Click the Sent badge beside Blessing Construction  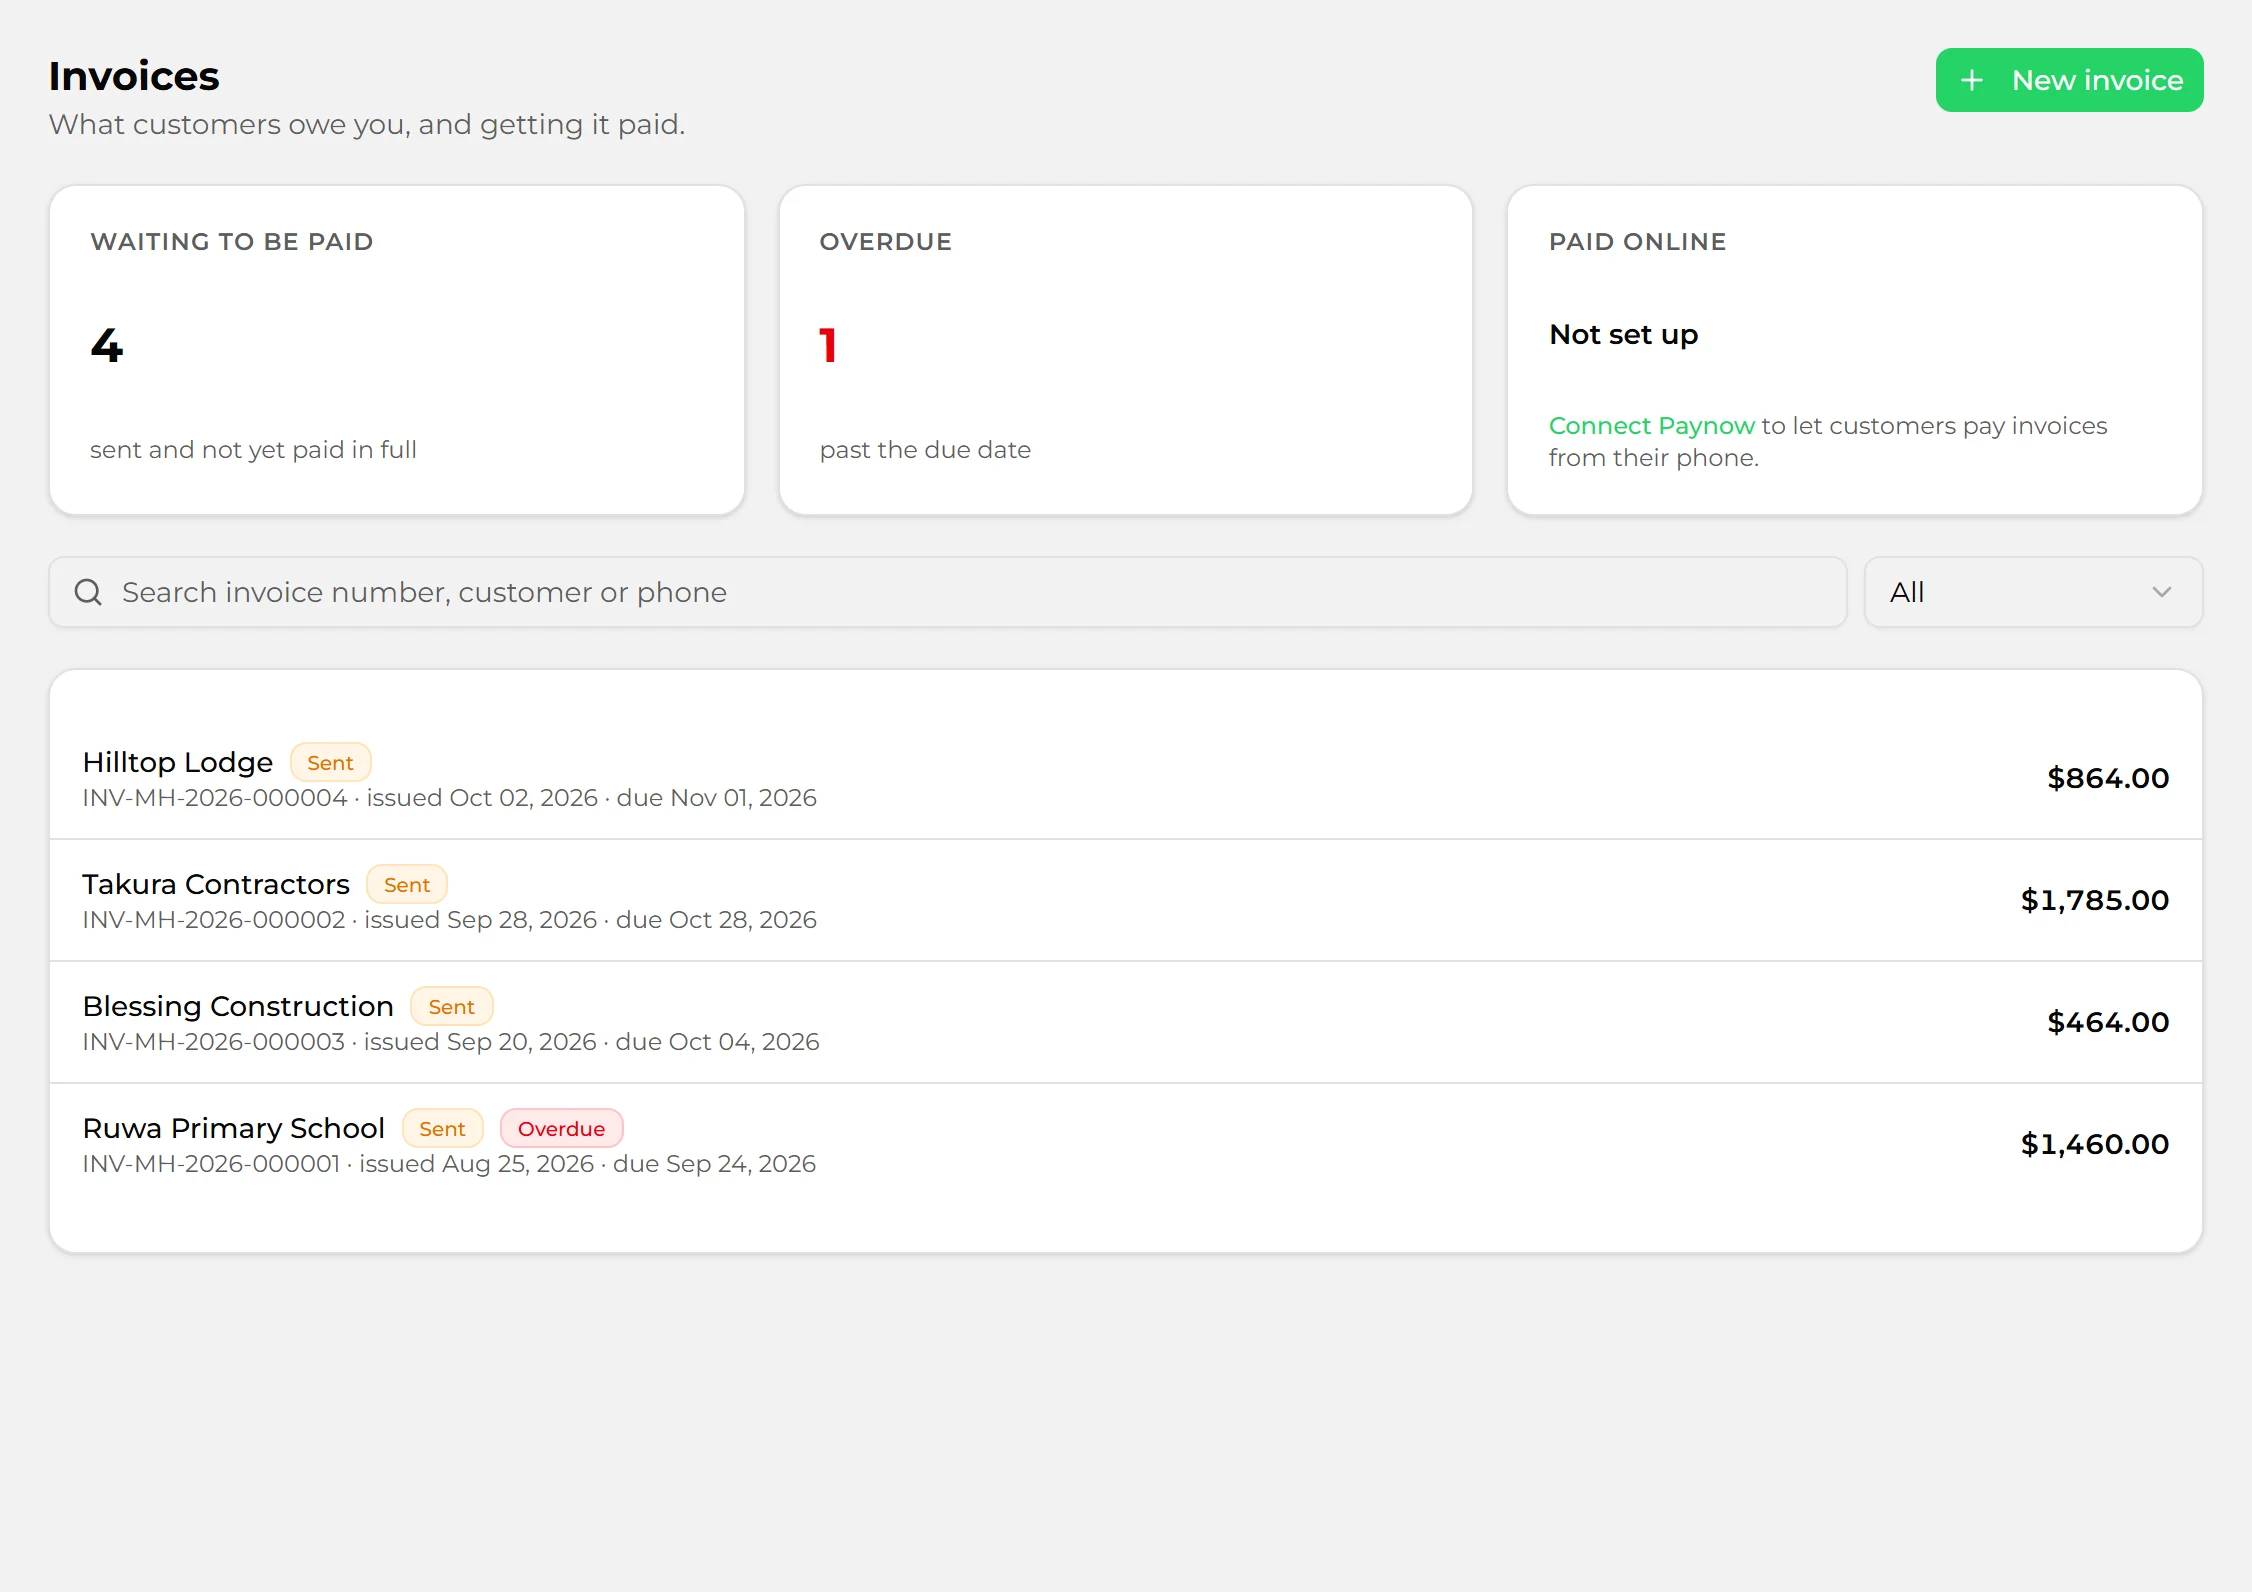click(451, 1006)
